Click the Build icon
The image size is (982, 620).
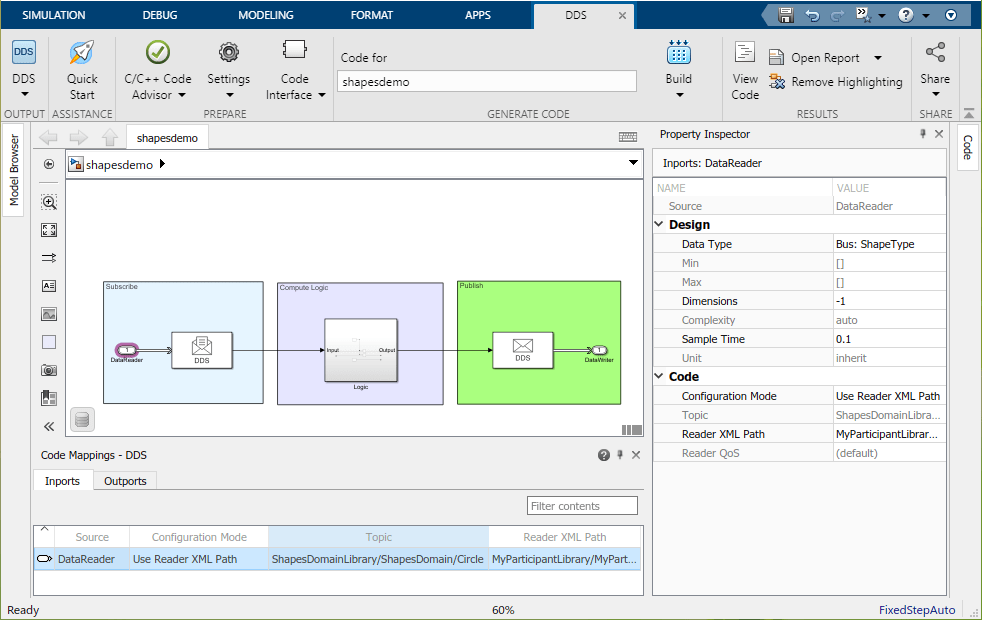point(679,53)
